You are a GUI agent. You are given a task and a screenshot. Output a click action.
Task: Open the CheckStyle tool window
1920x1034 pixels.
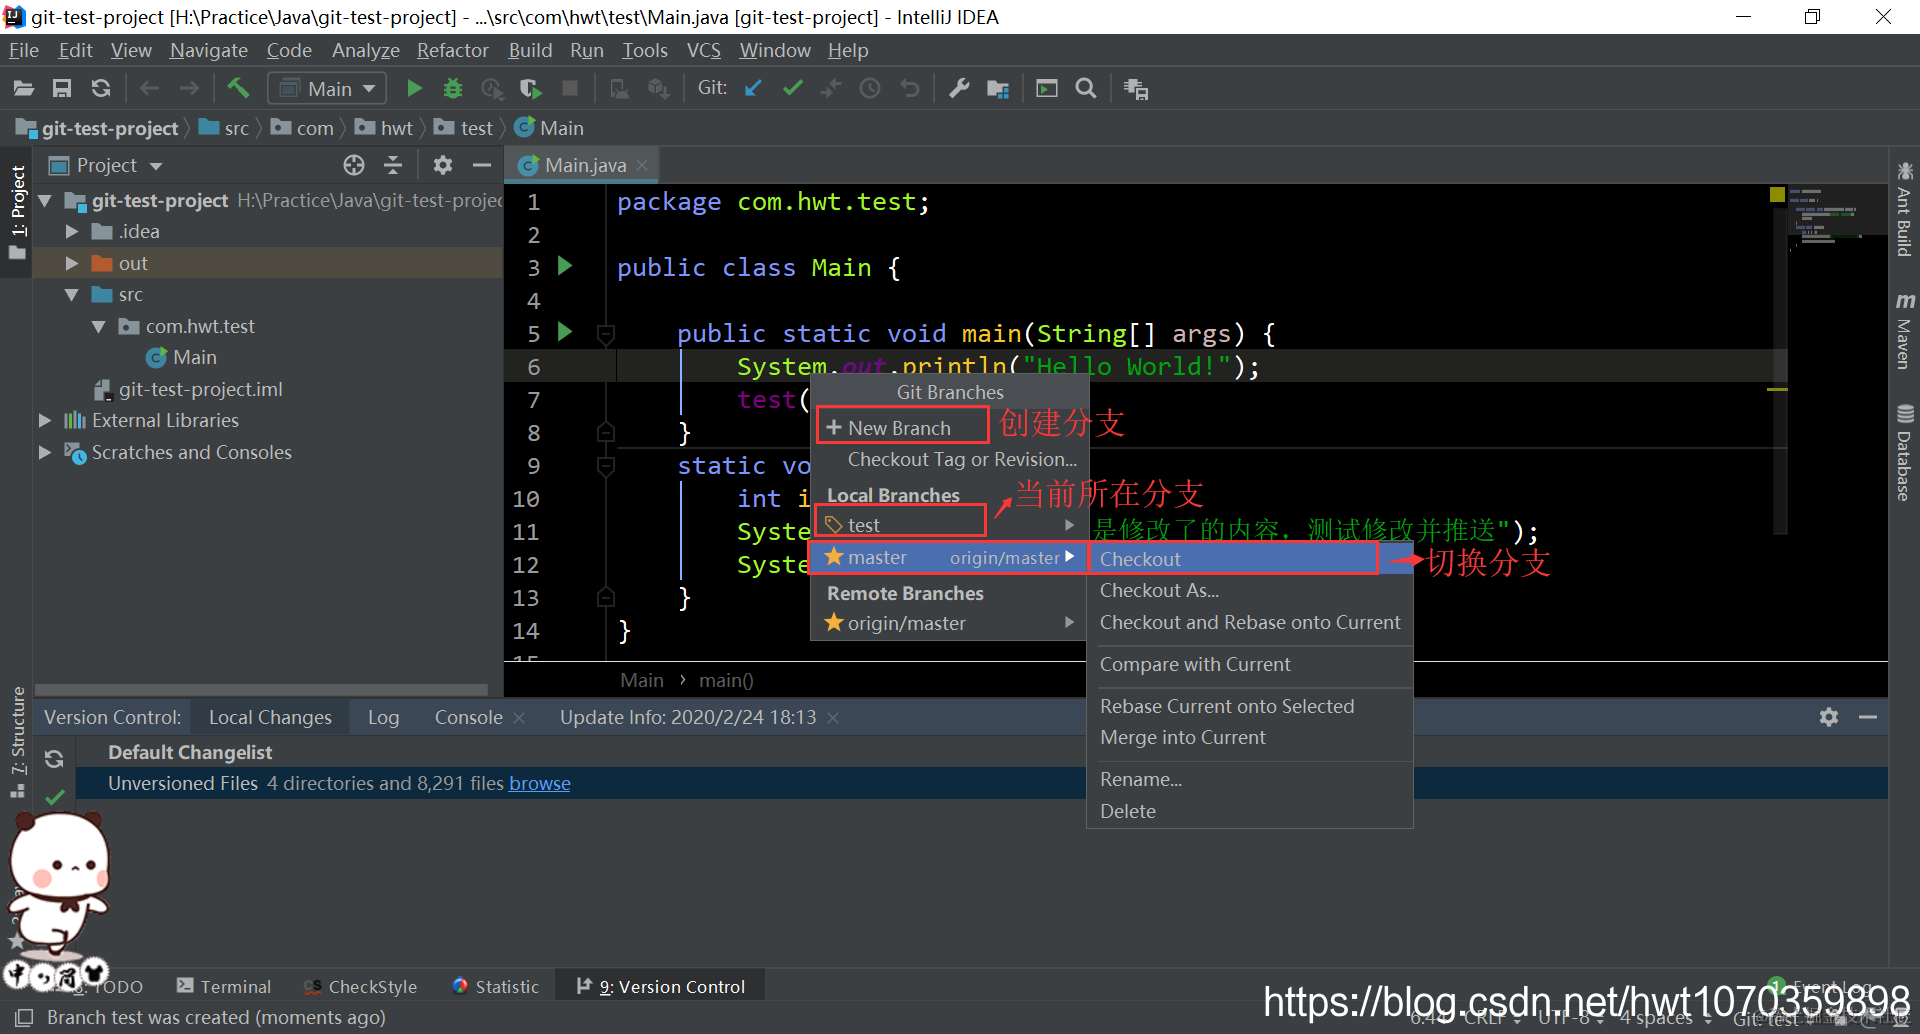(362, 987)
